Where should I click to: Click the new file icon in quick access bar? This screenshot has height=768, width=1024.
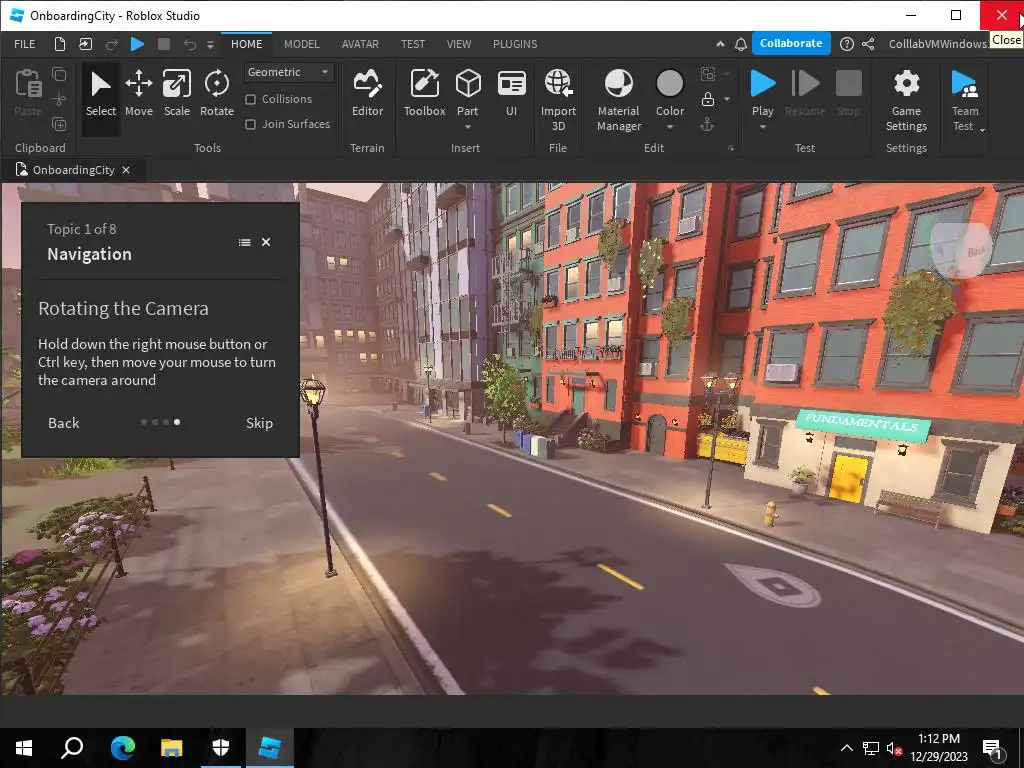coord(59,44)
